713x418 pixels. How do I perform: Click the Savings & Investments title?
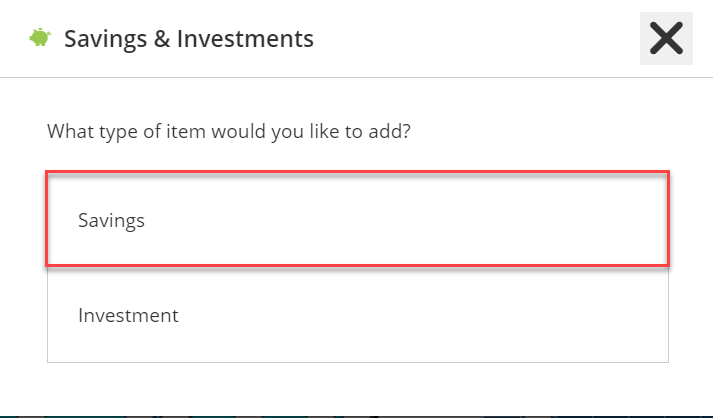pyautogui.click(x=189, y=39)
